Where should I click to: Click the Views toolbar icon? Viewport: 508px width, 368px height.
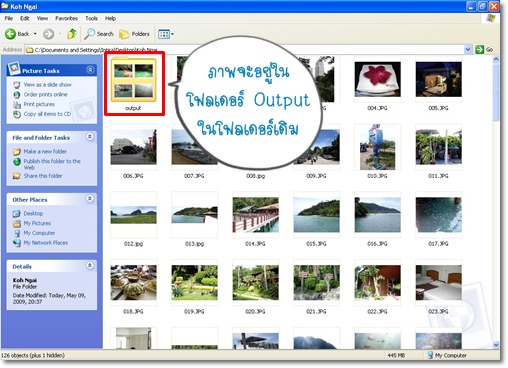(x=166, y=34)
